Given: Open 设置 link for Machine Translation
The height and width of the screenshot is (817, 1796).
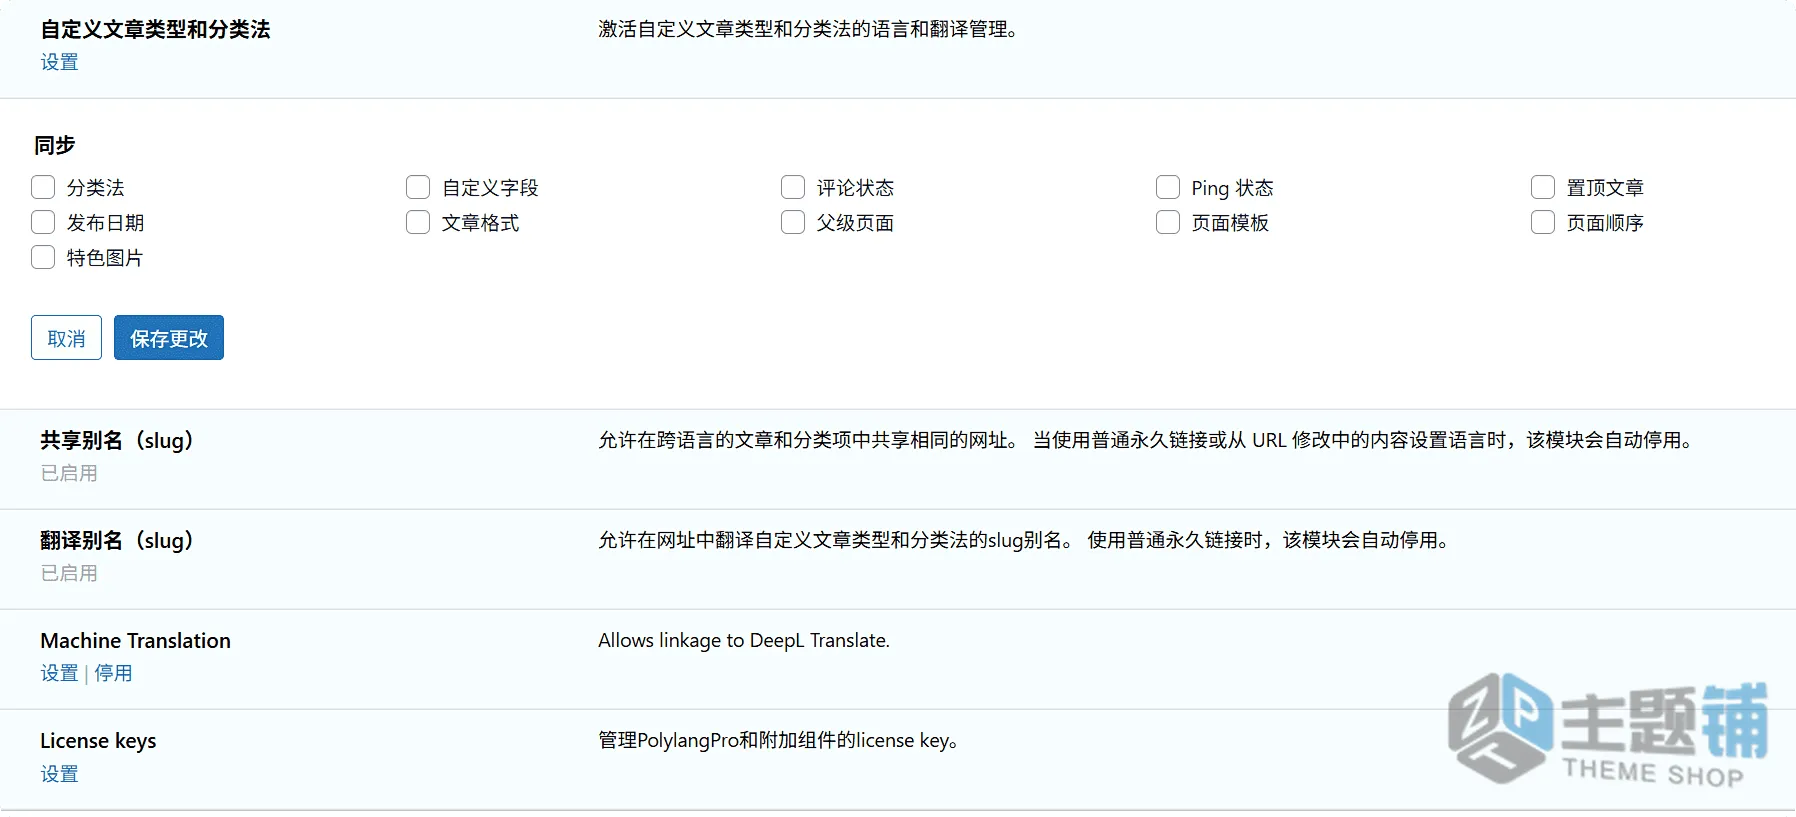Looking at the screenshot, I should tap(59, 673).
